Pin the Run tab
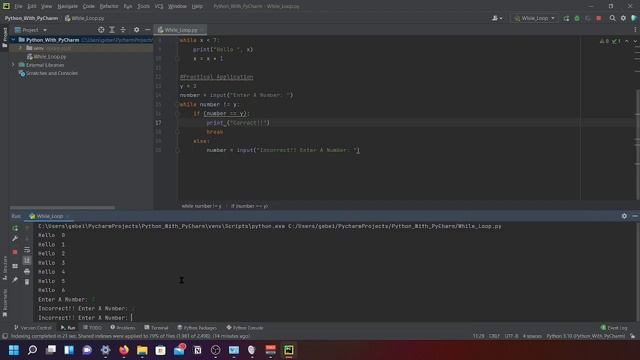The image size is (640, 360). [15, 280]
